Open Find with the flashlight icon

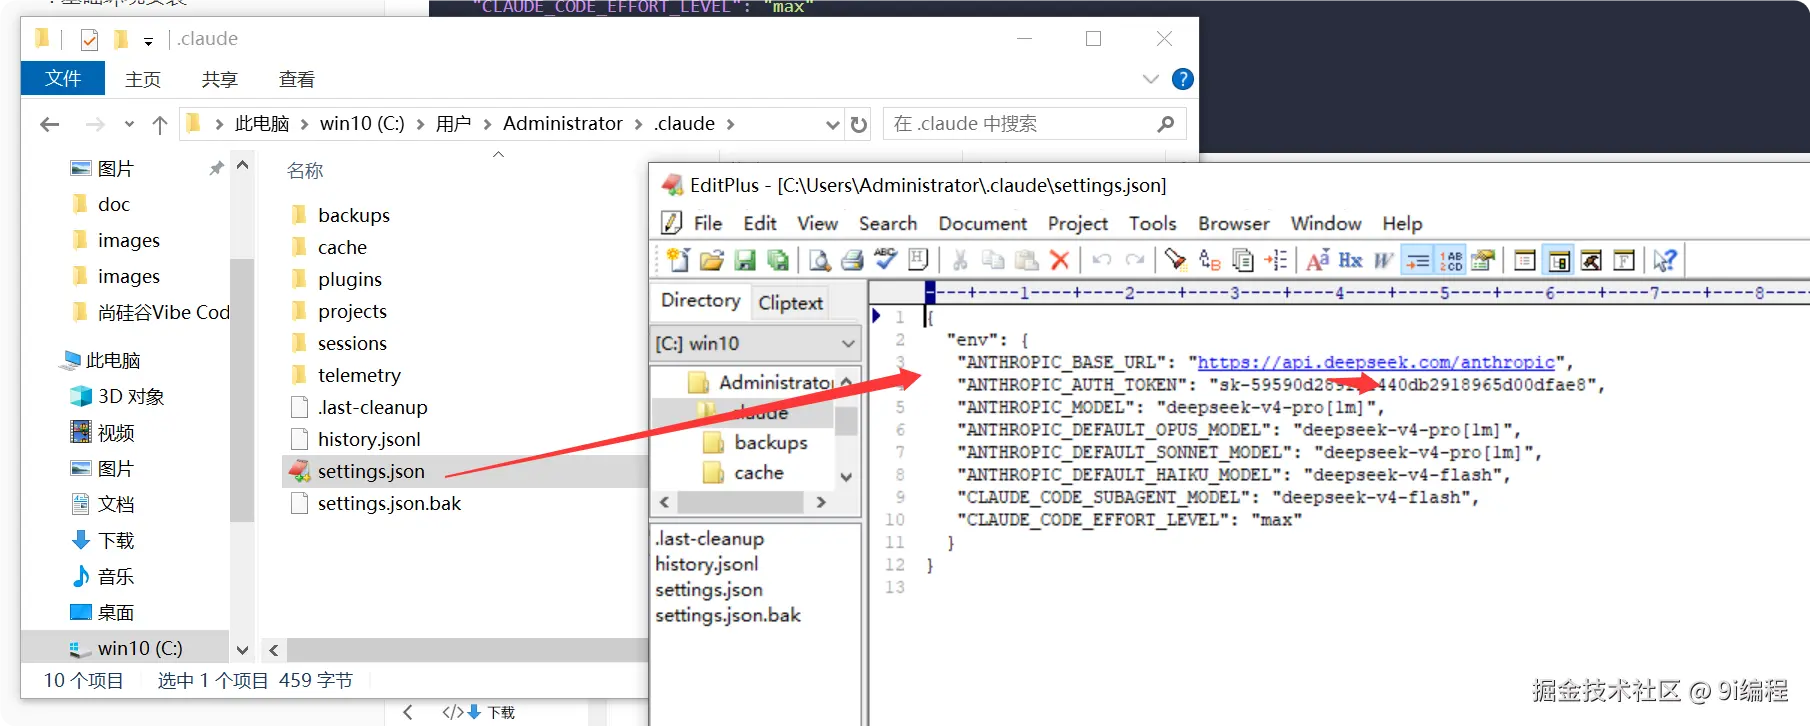[1176, 260]
